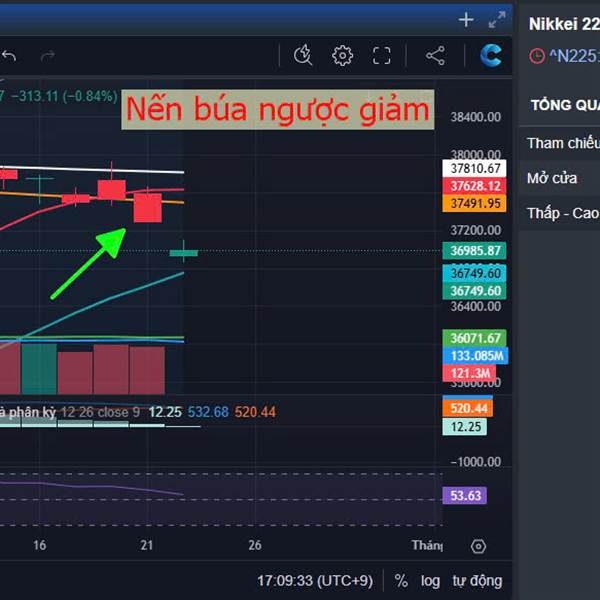Click the red clock icon beside ^N225
The width and height of the screenshot is (600, 600).
coord(537,56)
